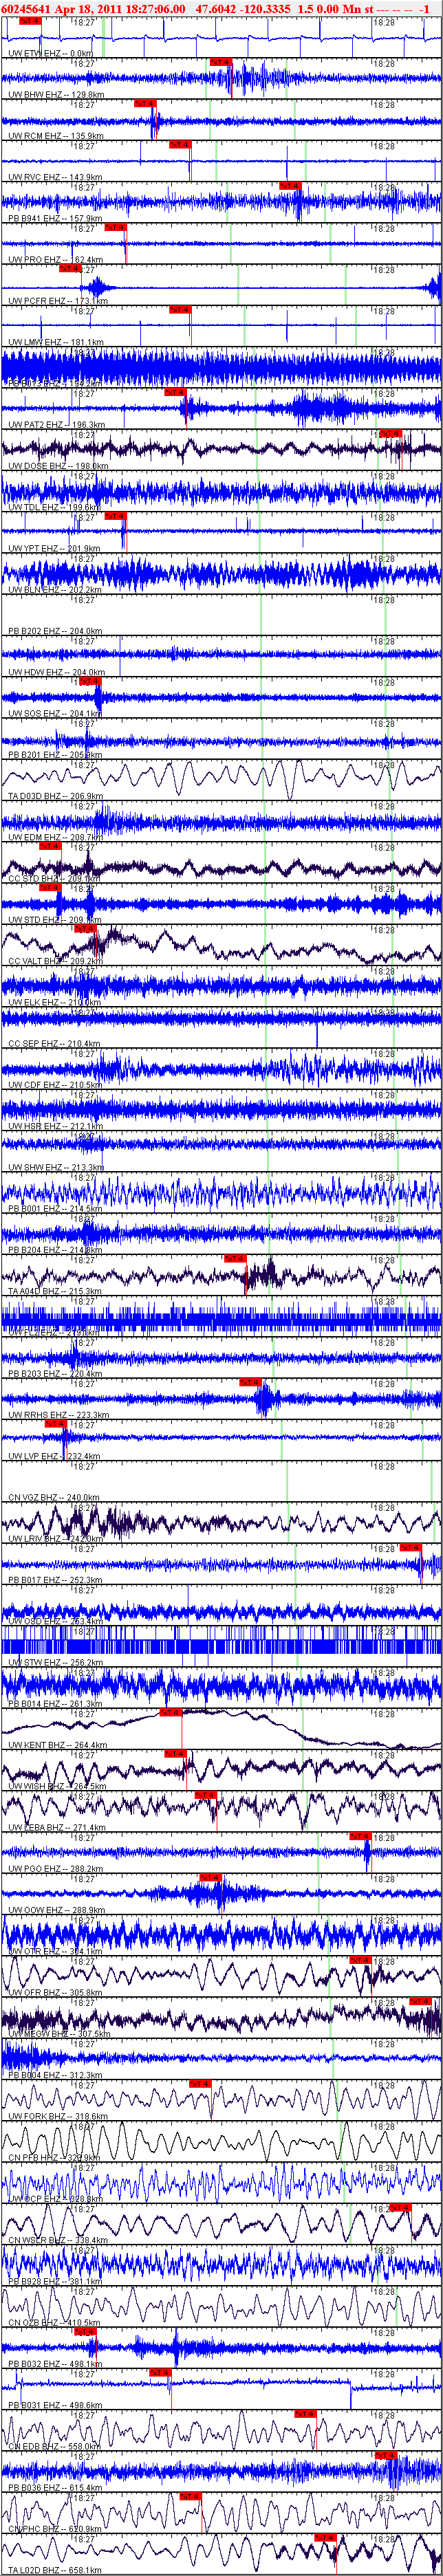Image resolution: width=443 pixels, height=2576 pixels.
Task: Select the red pick marker on the RVC trace
Action: tap(180, 144)
